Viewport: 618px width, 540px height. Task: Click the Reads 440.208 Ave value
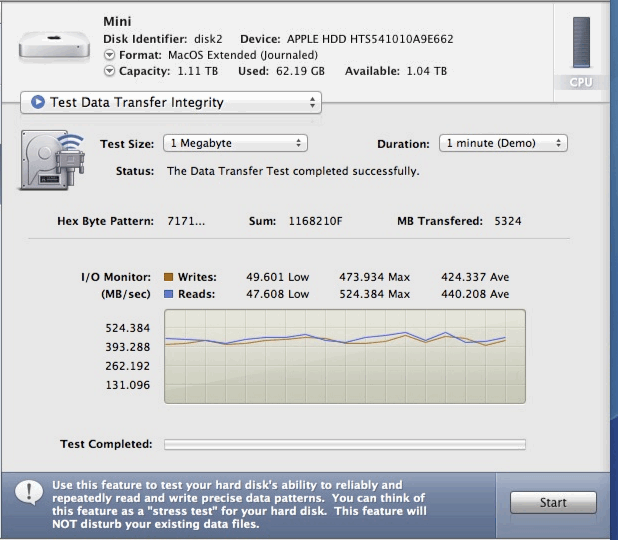pos(475,294)
